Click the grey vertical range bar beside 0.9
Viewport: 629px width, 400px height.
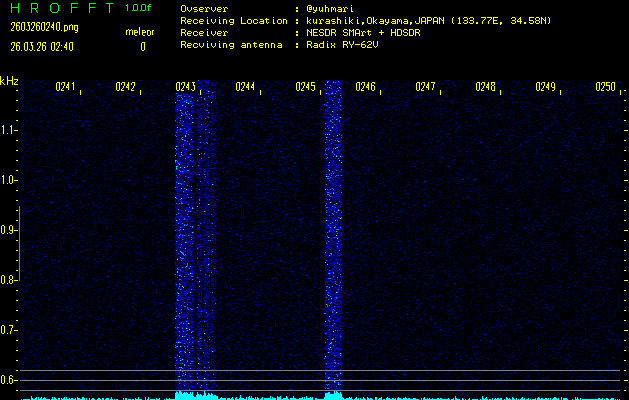pos(19,243)
